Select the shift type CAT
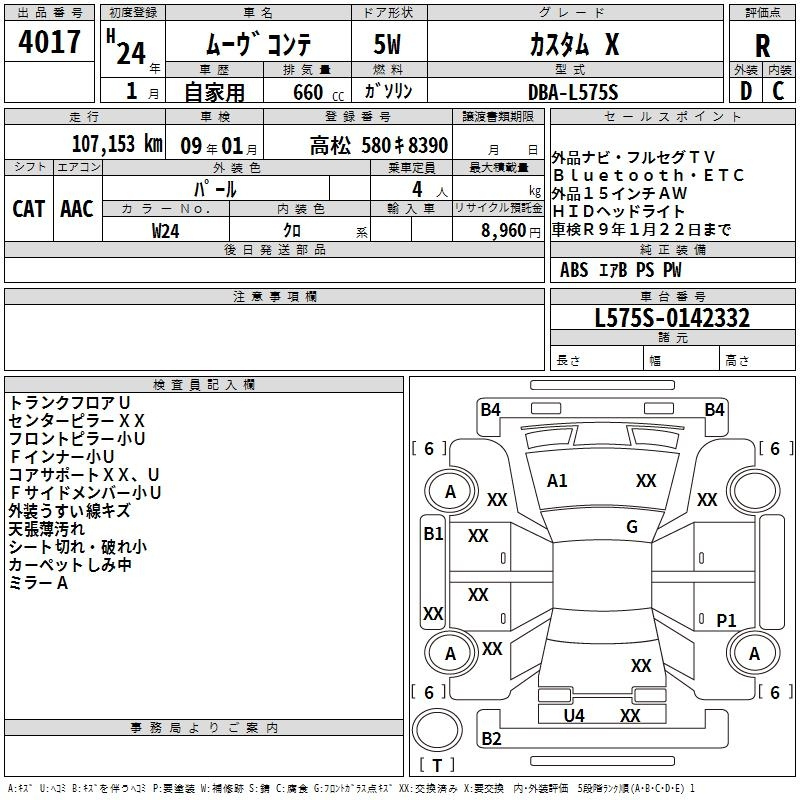800x800 pixels. [x=29, y=209]
